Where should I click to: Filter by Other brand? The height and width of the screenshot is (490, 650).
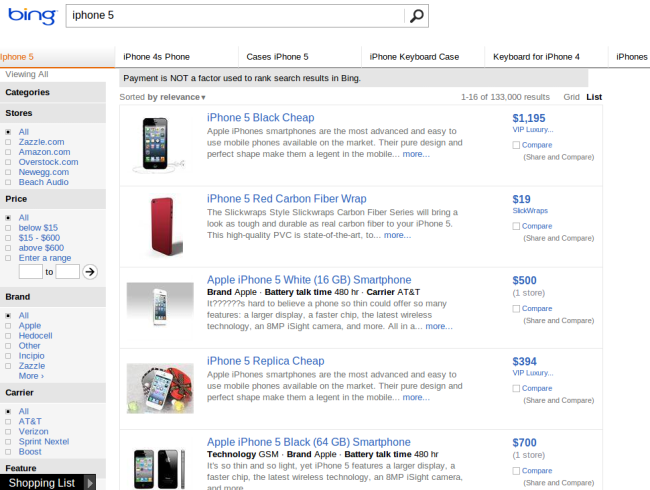(x=29, y=346)
